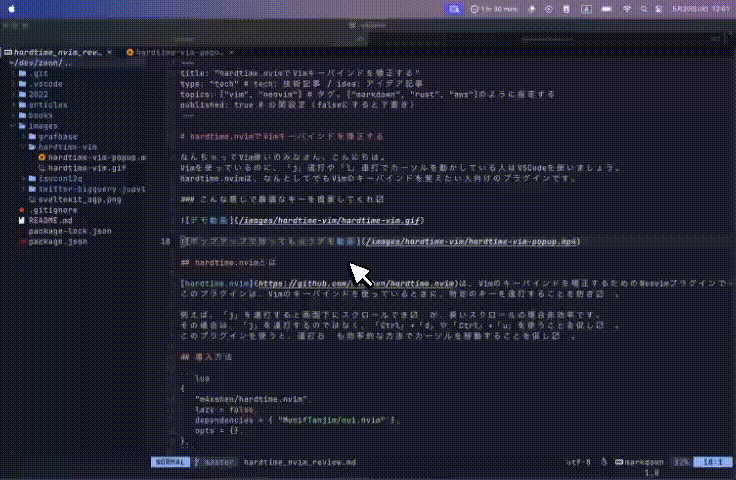Click orange icon of hardtime-vim-popup file
Screen dimensions: 736x480
(42, 158)
